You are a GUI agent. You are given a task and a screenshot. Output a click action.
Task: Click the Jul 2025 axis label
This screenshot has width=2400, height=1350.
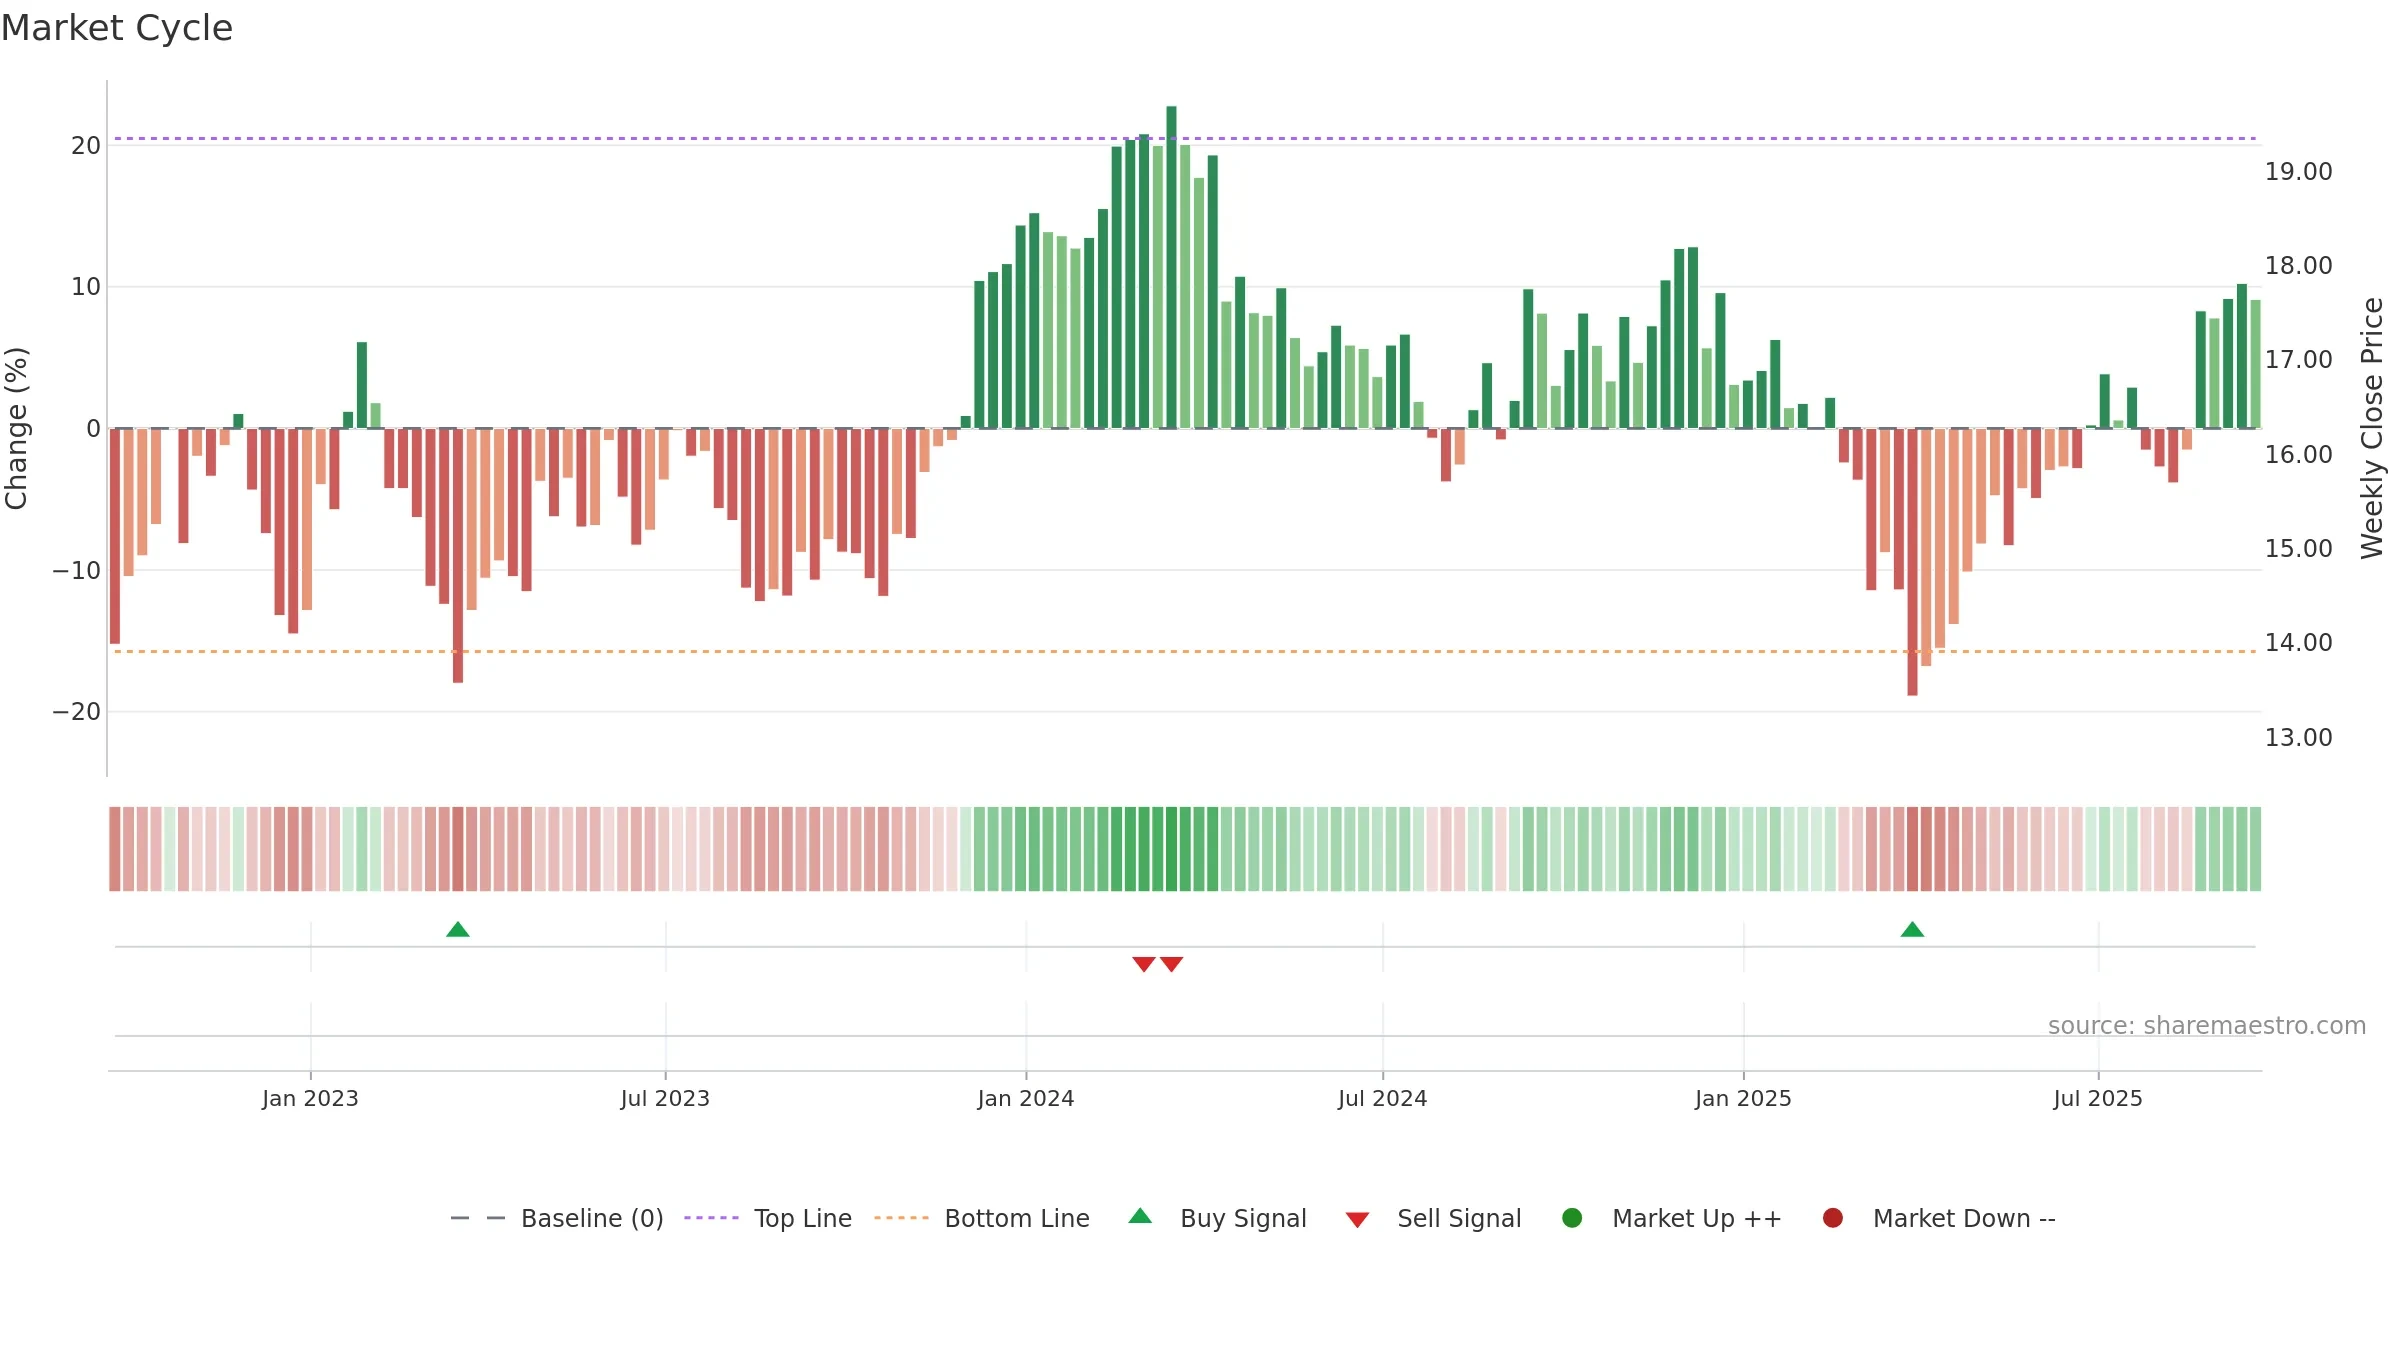point(2098,1098)
